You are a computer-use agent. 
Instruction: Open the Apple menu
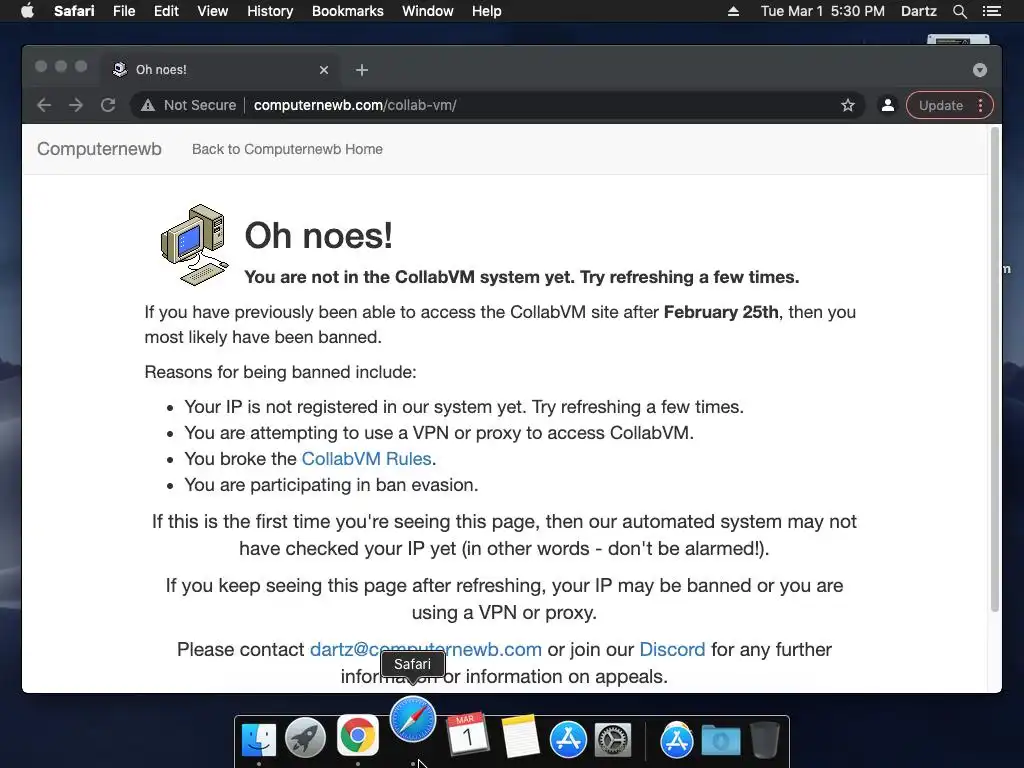27,11
